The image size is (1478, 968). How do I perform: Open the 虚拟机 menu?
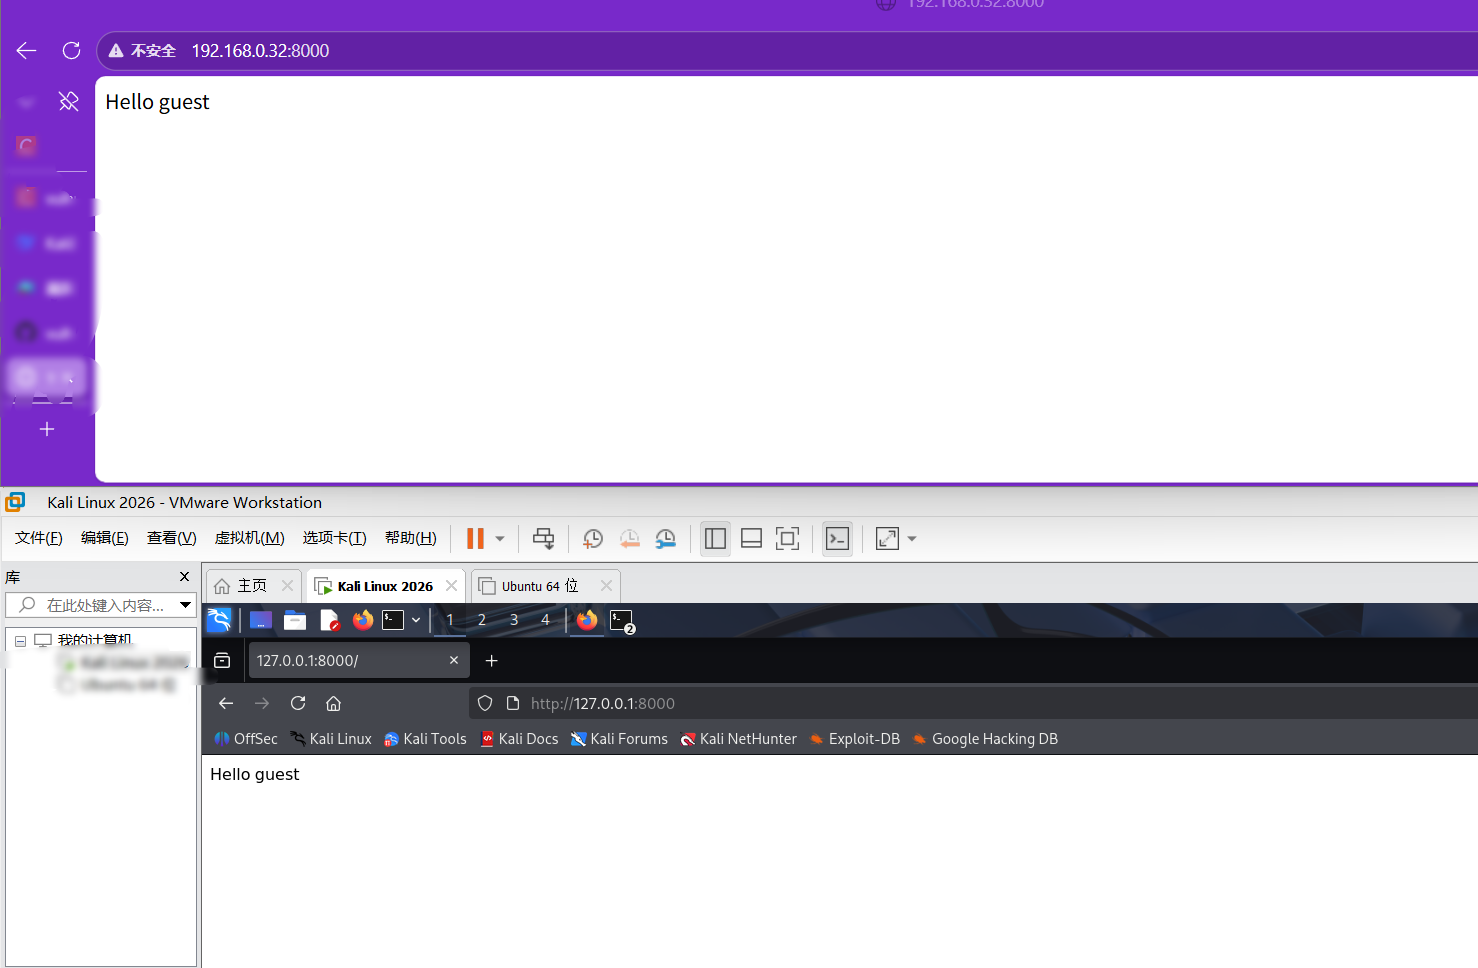click(x=249, y=537)
